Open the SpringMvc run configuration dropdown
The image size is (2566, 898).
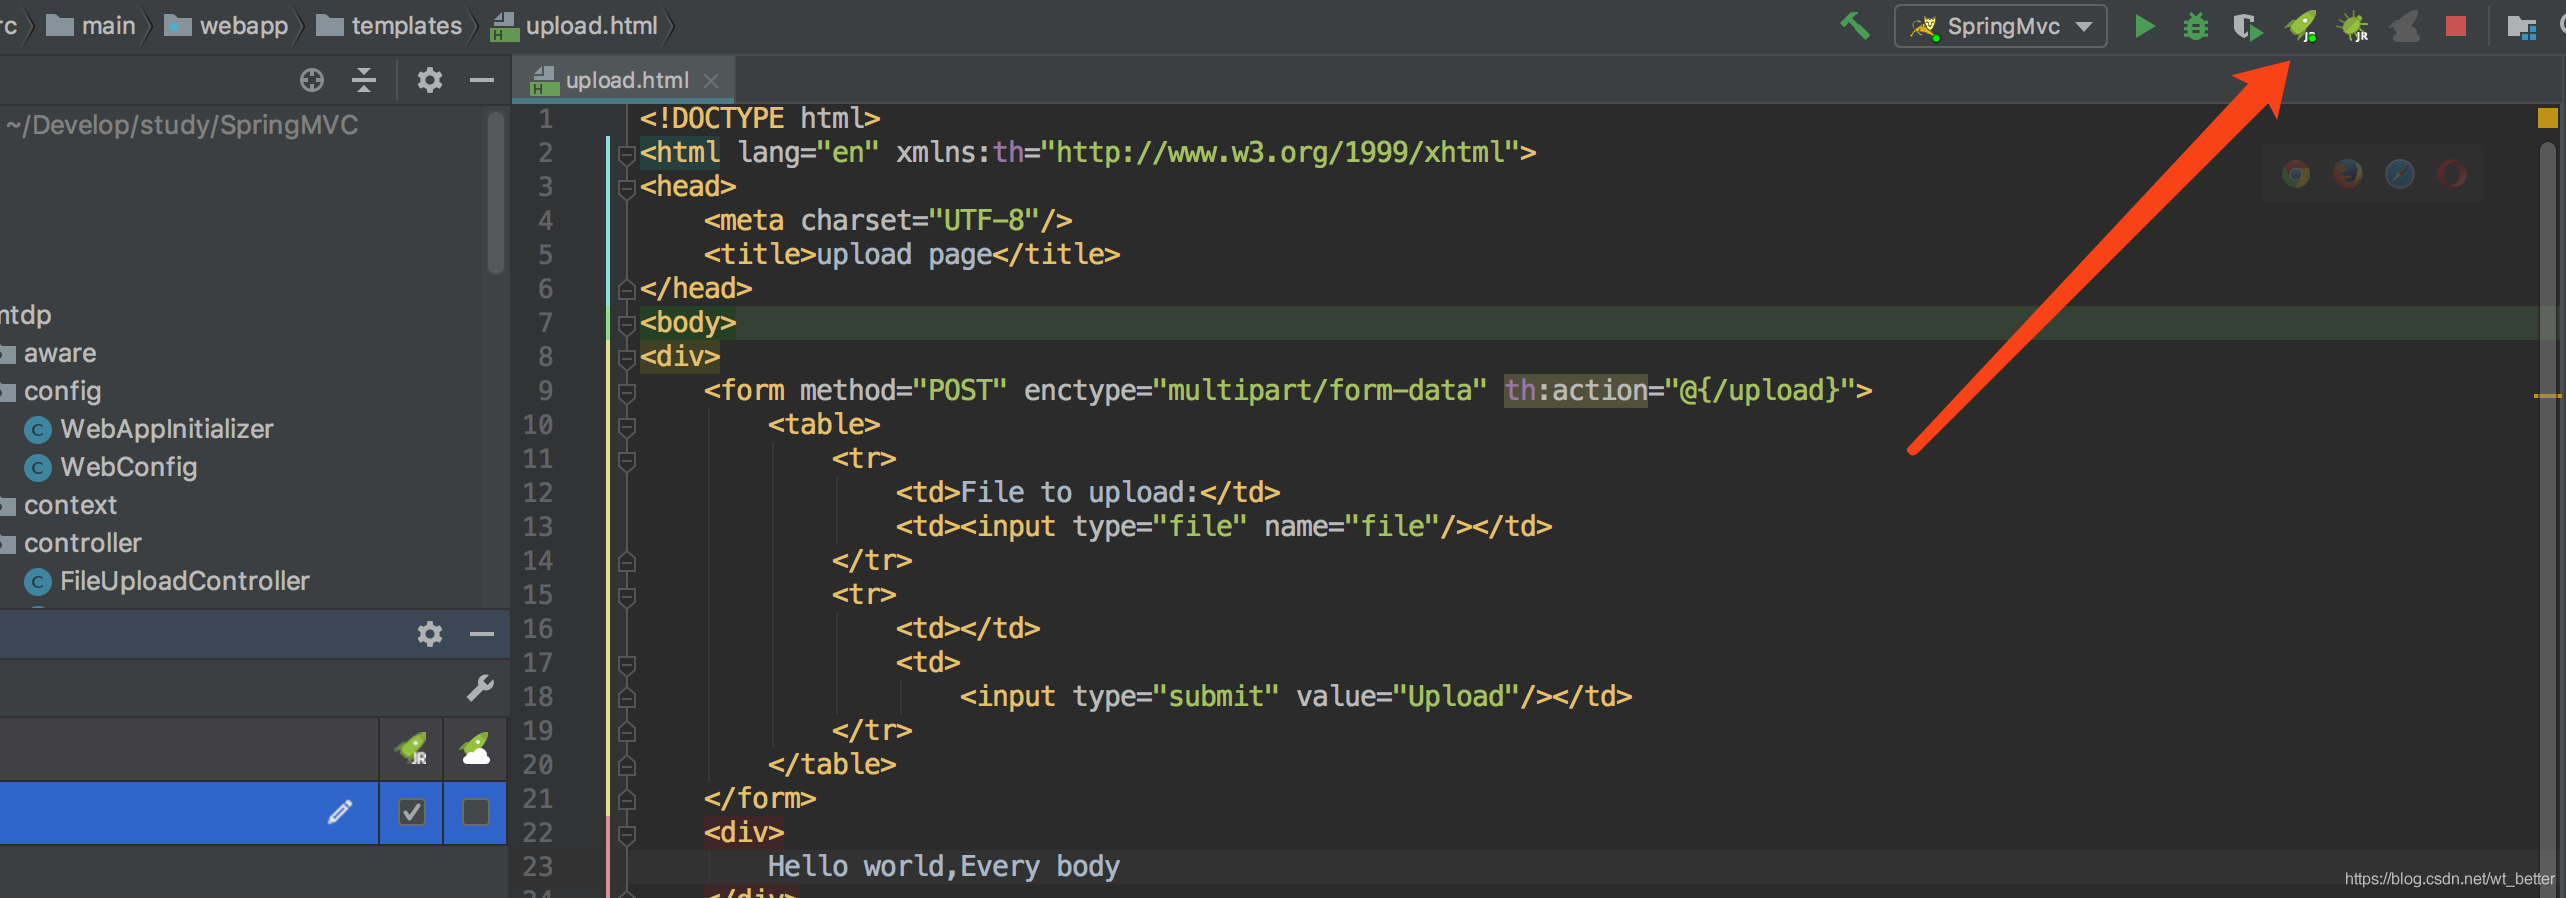click(2000, 26)
